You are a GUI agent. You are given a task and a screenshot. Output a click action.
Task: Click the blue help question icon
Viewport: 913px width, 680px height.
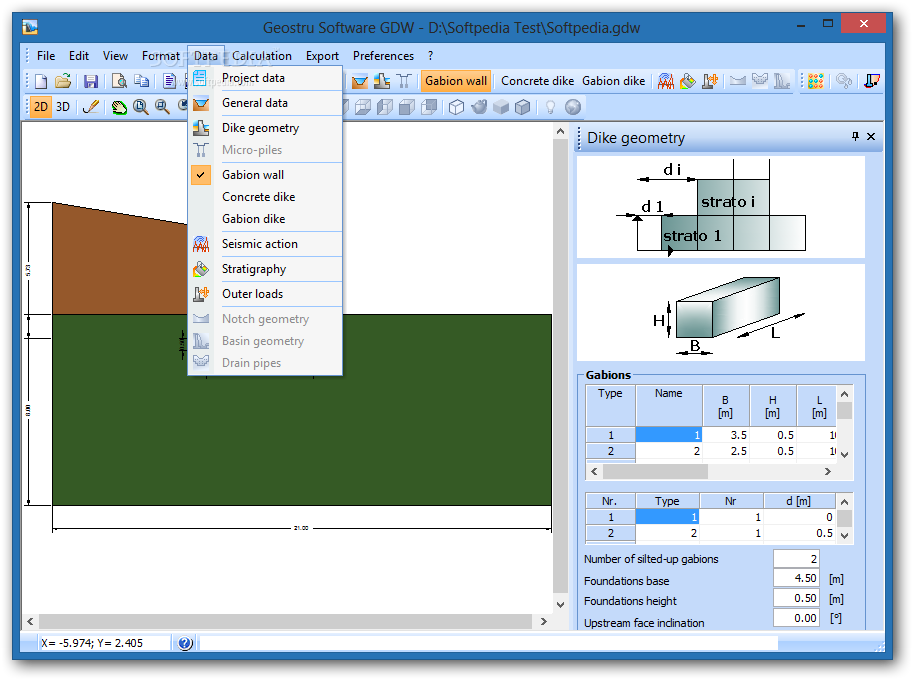coord(185,643)
